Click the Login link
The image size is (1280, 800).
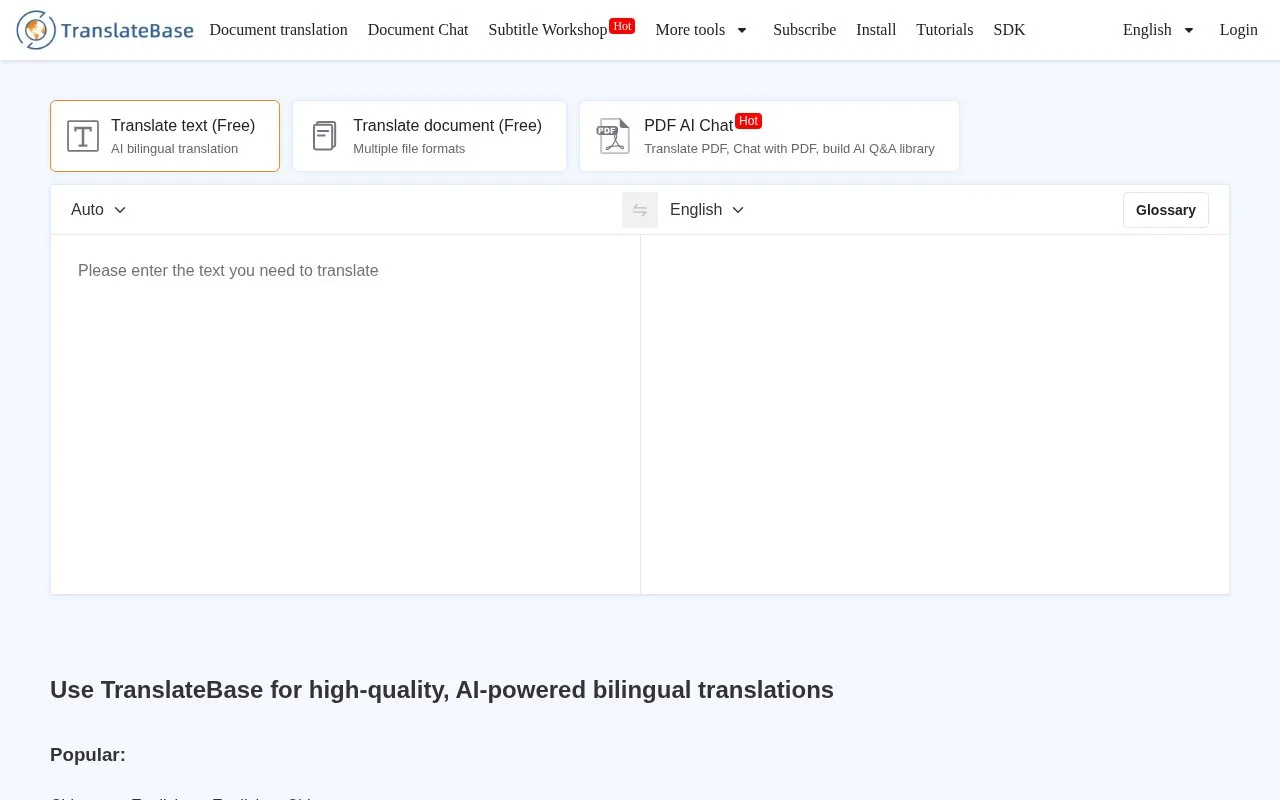tap(1238, 30)
